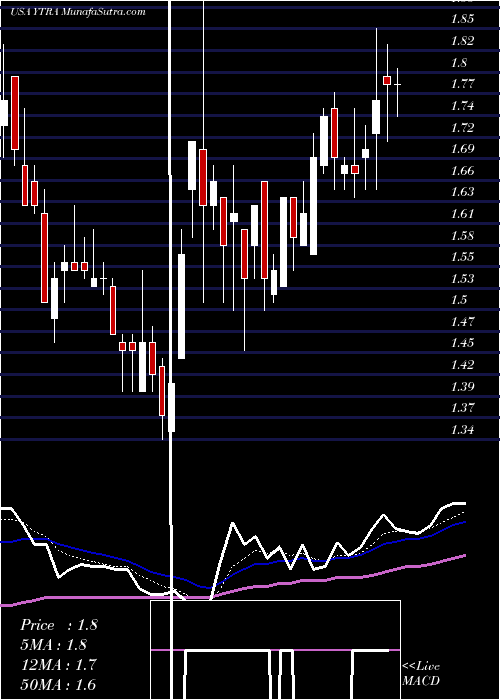Click the 1.58 price axis label
This screenshot has height=700, width=500.
click(462, 236)
